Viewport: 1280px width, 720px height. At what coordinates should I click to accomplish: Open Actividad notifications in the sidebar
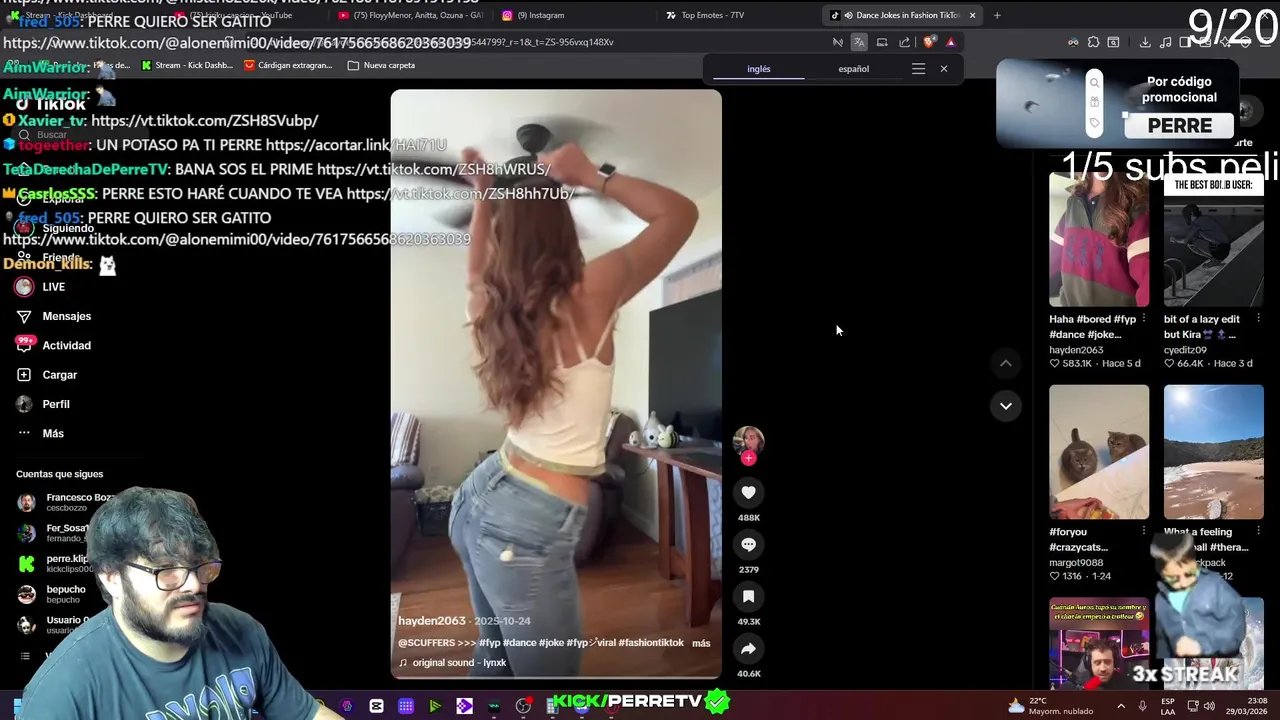53,345
